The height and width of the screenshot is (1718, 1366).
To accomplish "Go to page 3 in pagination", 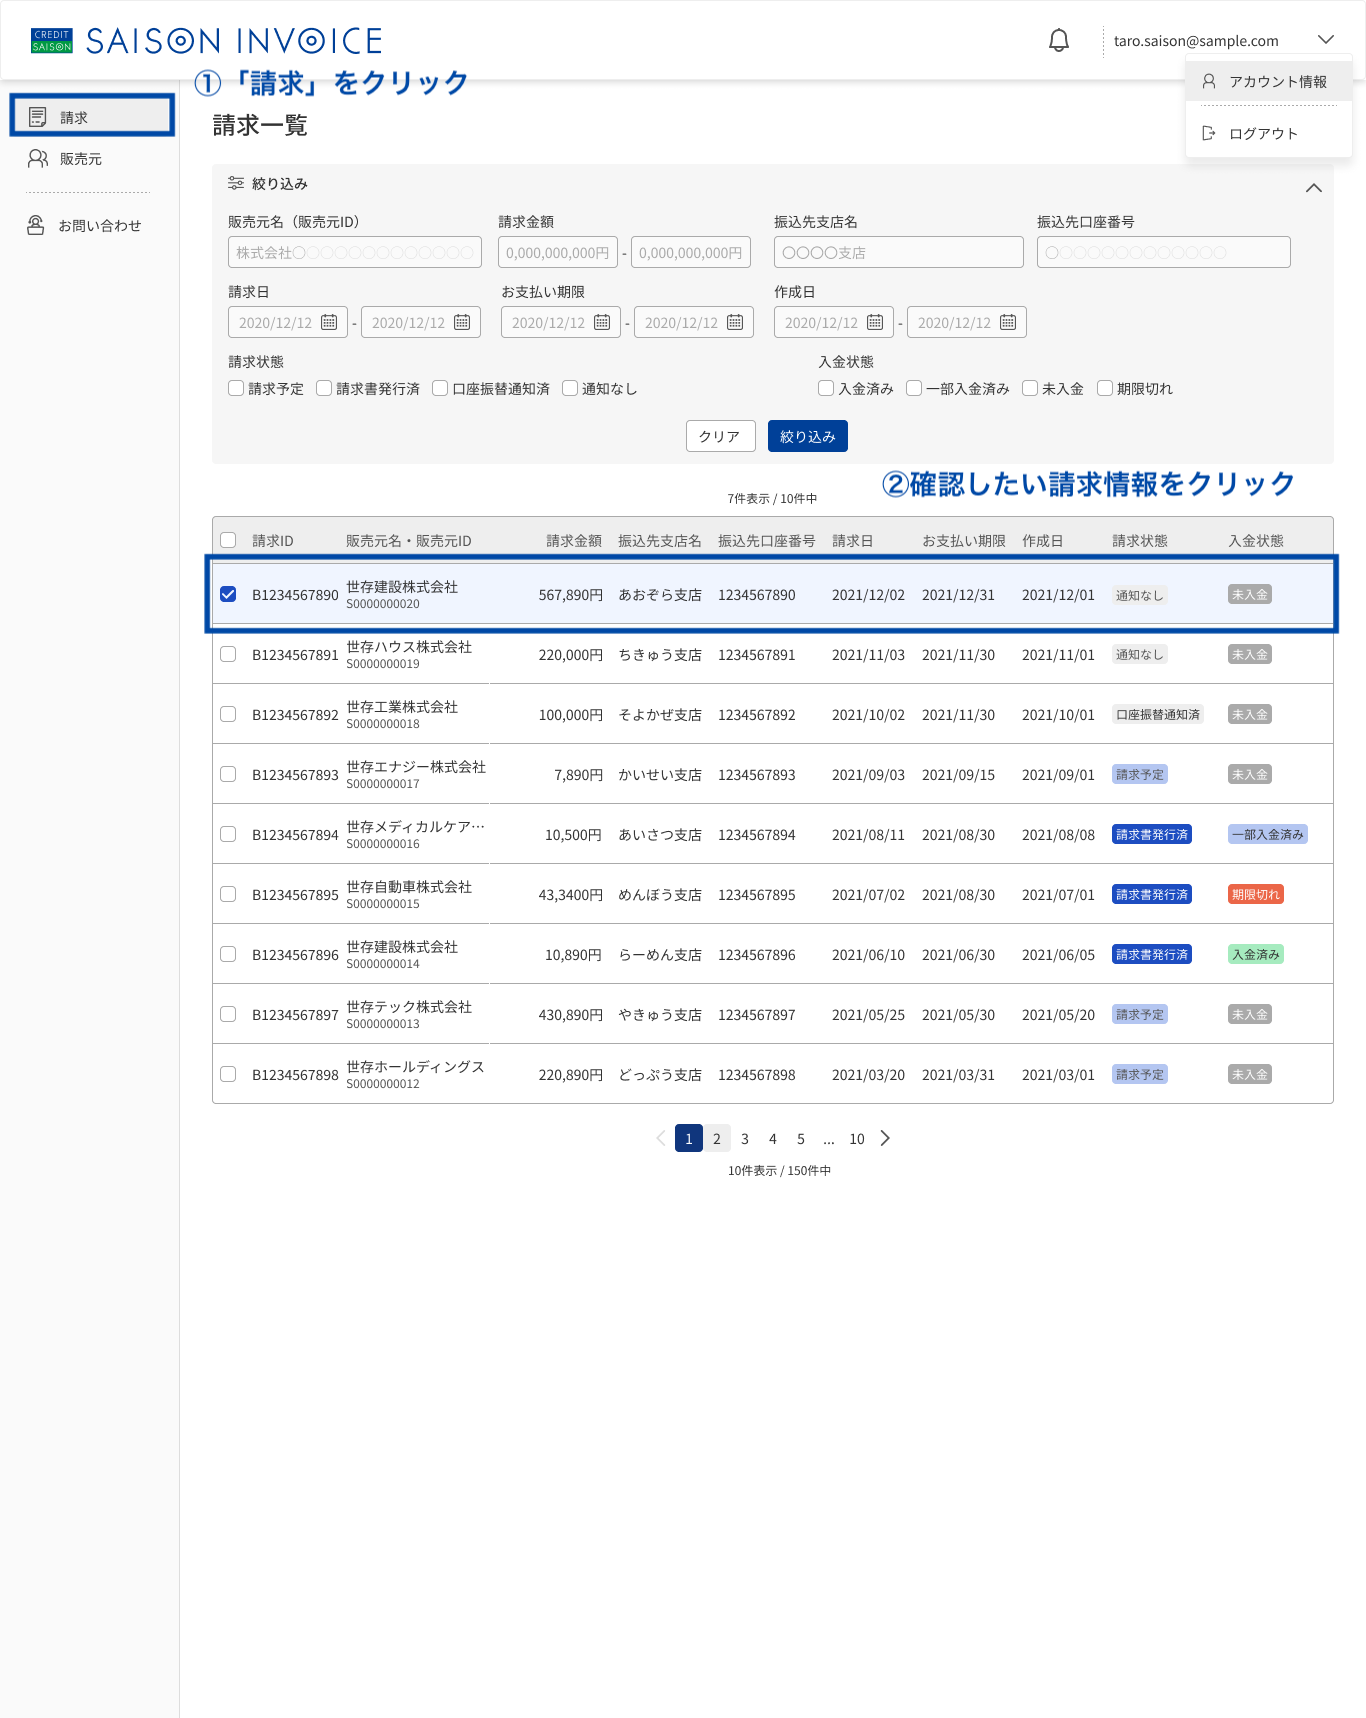I will 745,1138.
